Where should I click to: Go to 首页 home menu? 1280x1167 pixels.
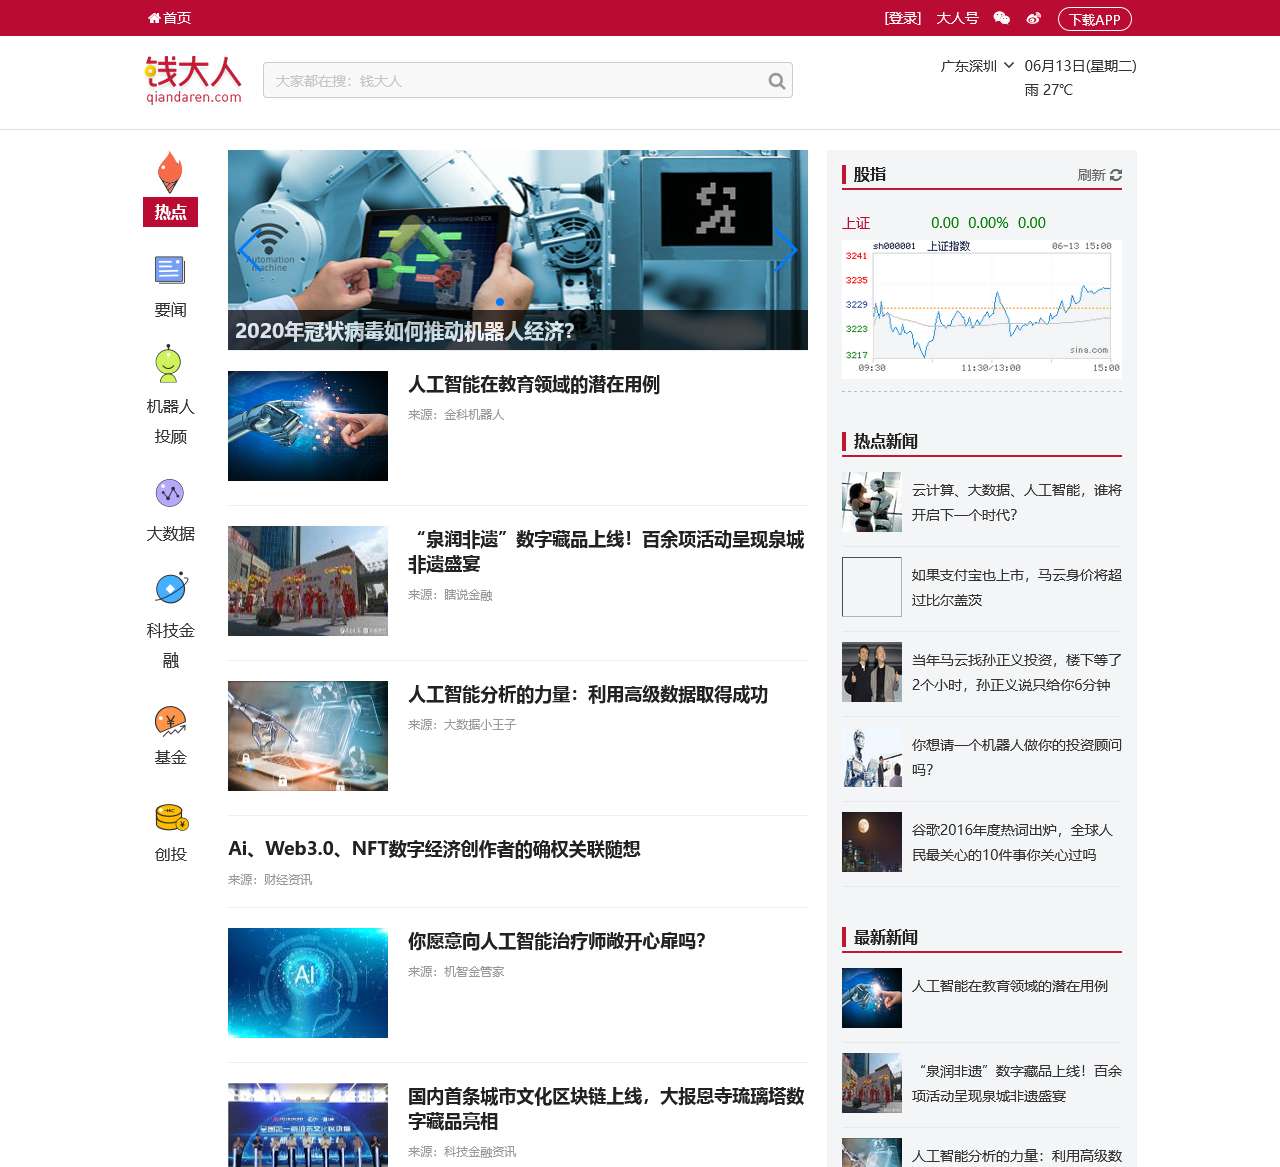click(169, 18)
